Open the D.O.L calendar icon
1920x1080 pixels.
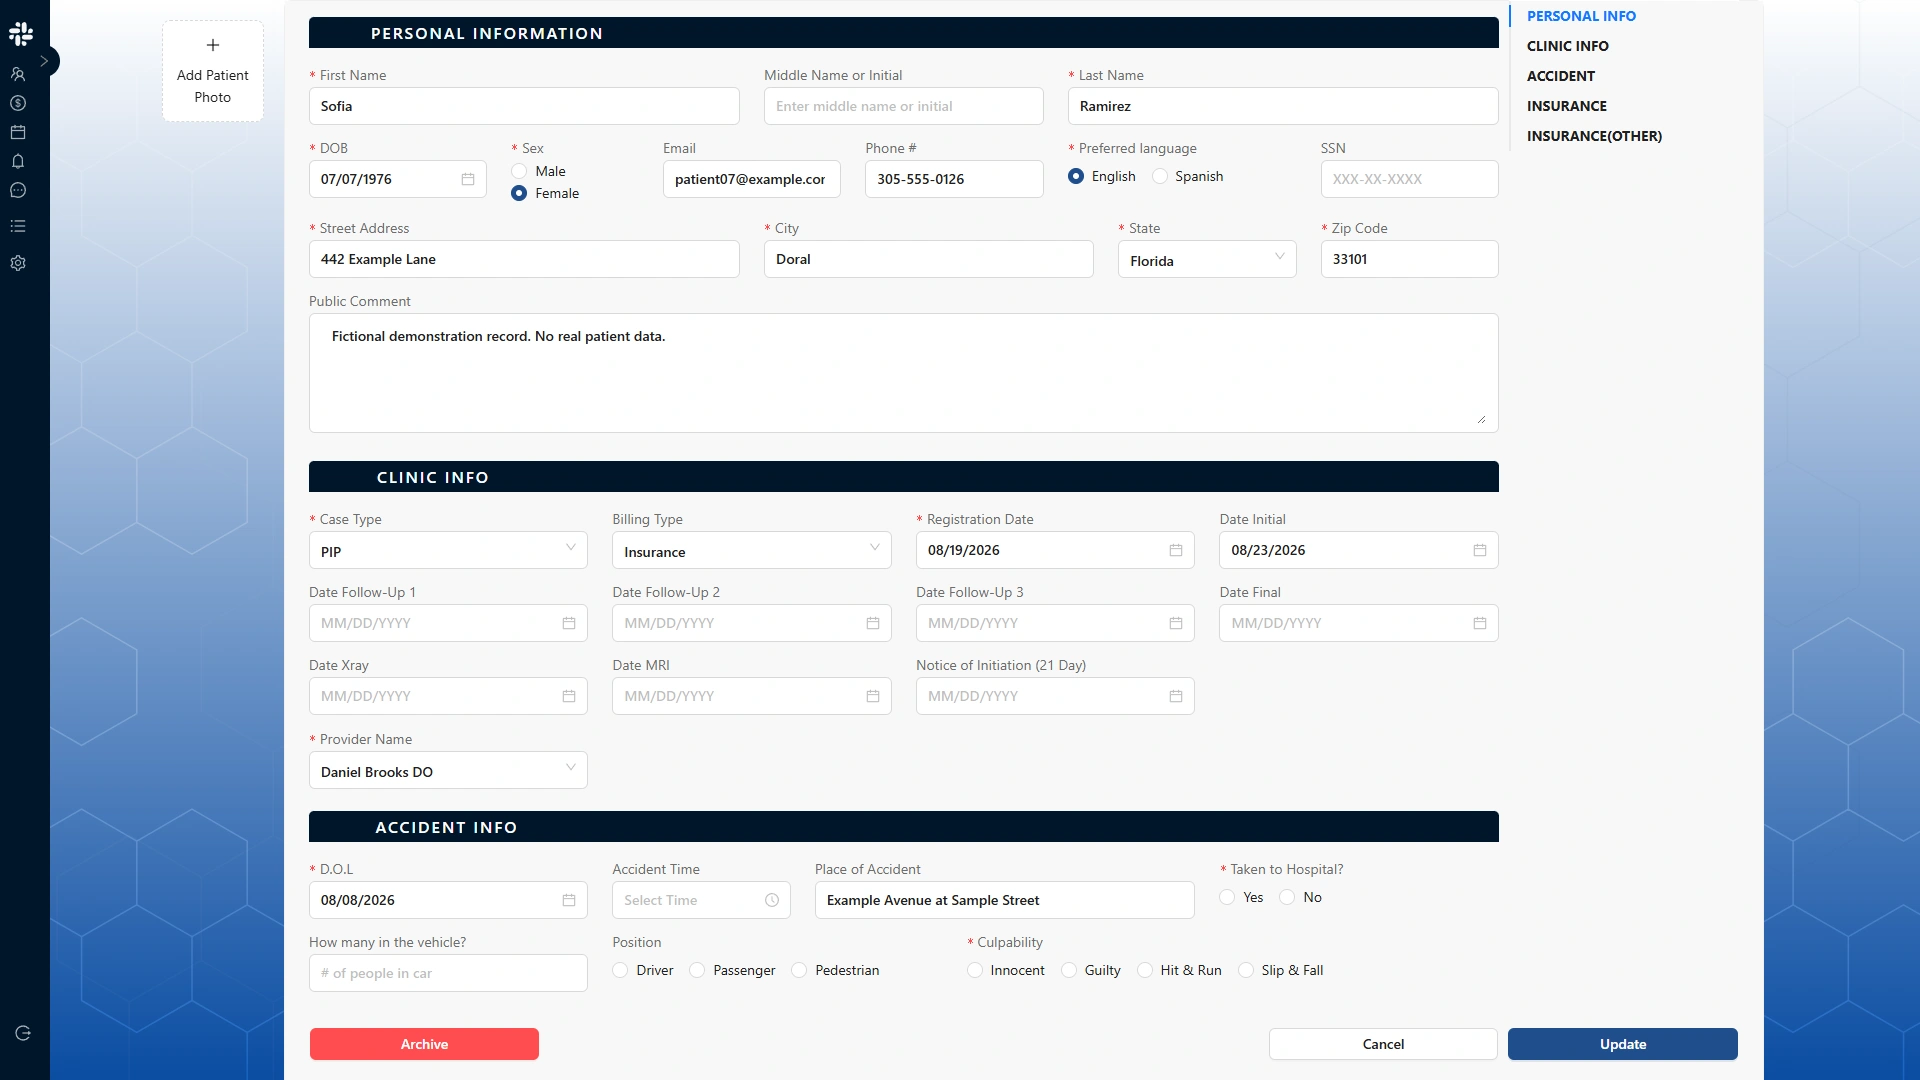pyautogui.click(x=569, y=900)
